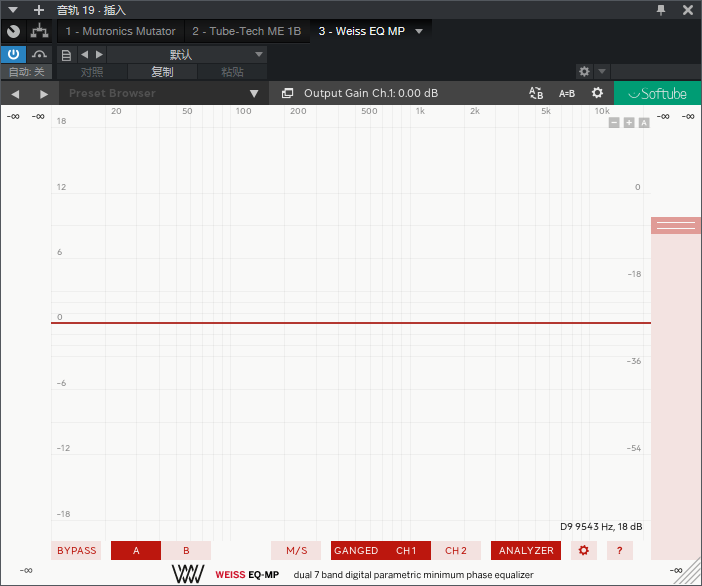Switch to Mutronics Mutator tab
Image resolution: width=702 pixels, height=586 pixels.
click(x=120, y=31)
